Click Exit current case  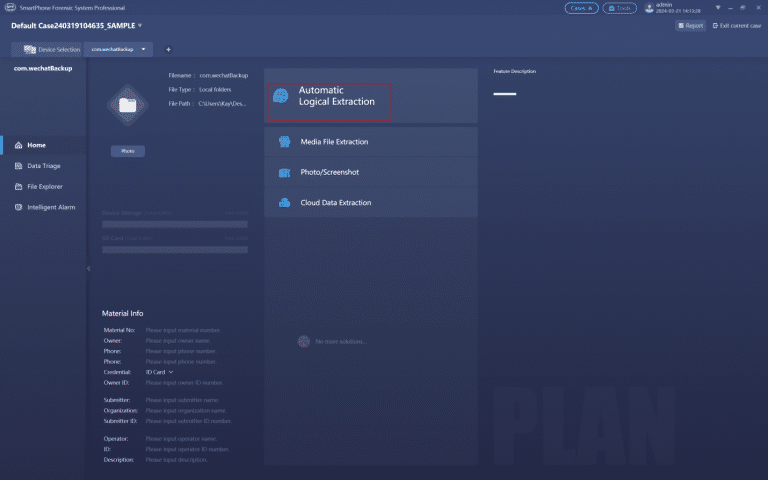[x=737, y=25]
